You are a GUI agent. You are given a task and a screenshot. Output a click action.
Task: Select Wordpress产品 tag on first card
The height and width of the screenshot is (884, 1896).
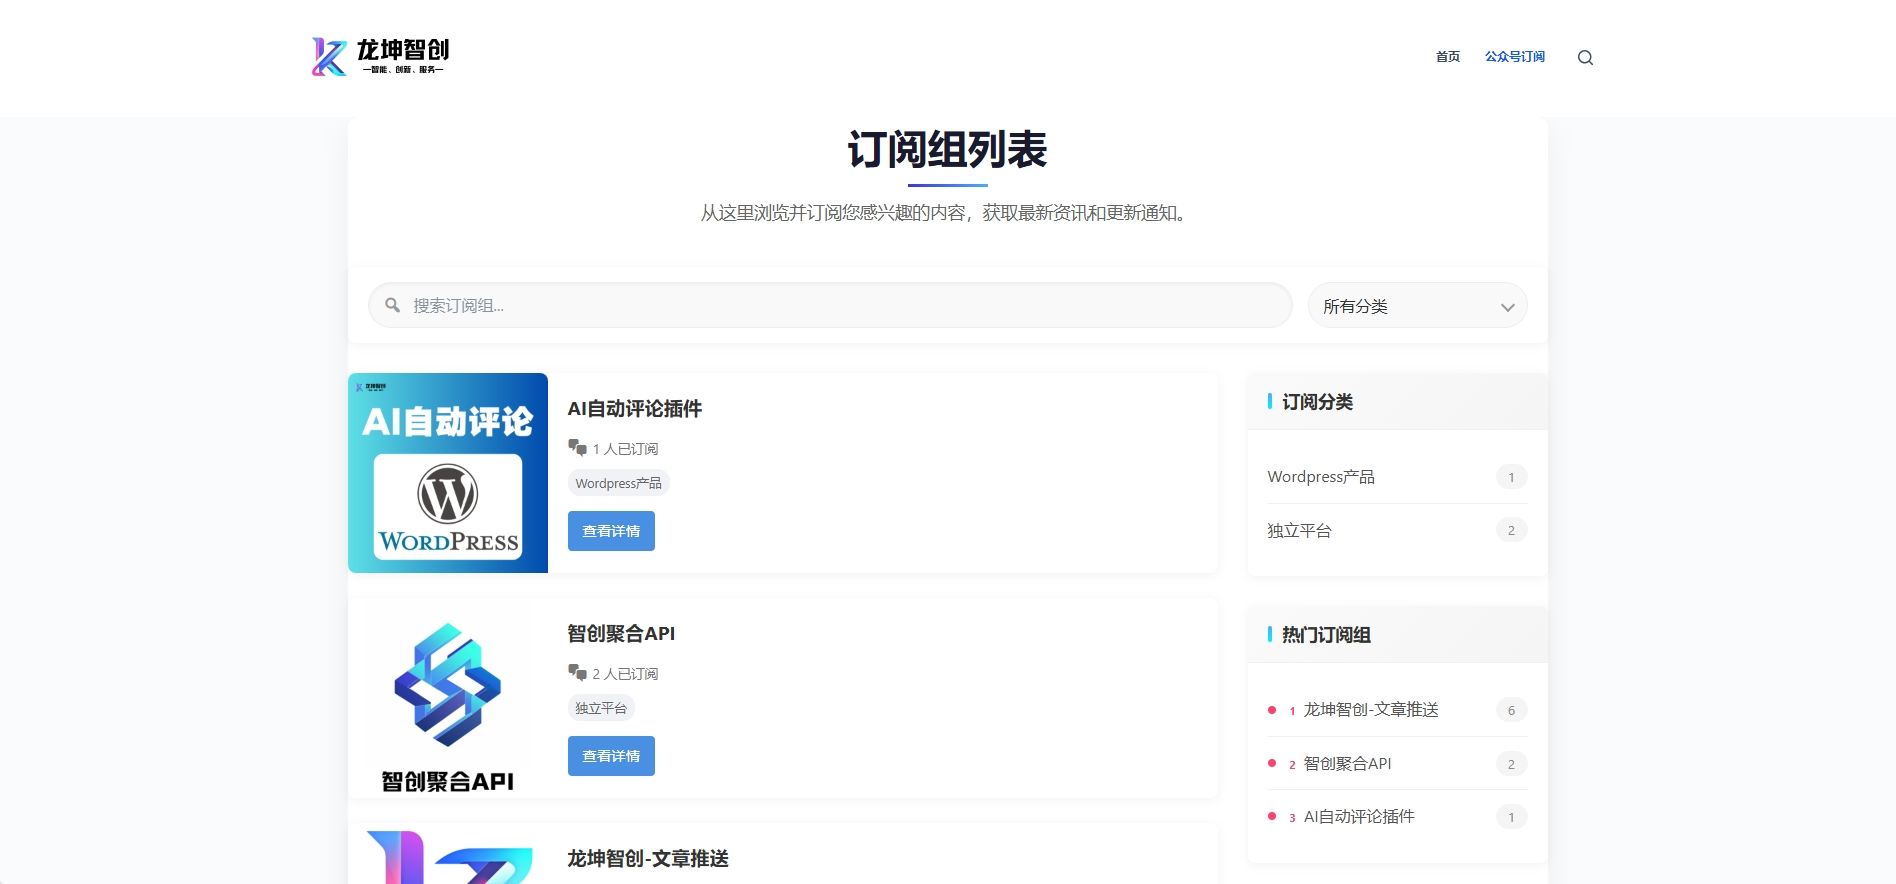coord(618,483)
